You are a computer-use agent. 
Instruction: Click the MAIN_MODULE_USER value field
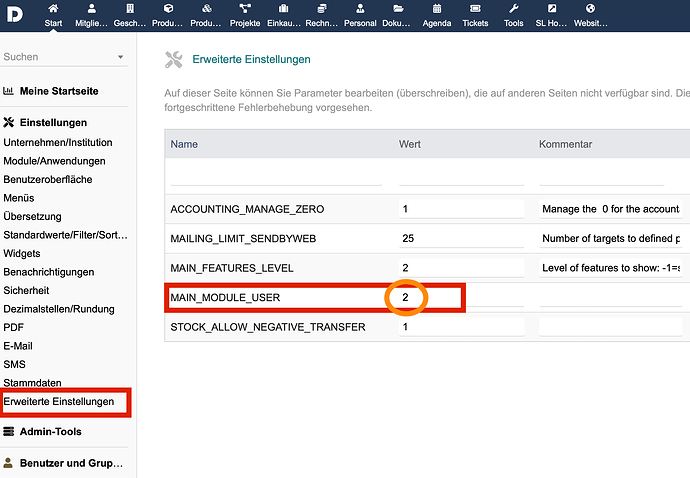(461, 298)
